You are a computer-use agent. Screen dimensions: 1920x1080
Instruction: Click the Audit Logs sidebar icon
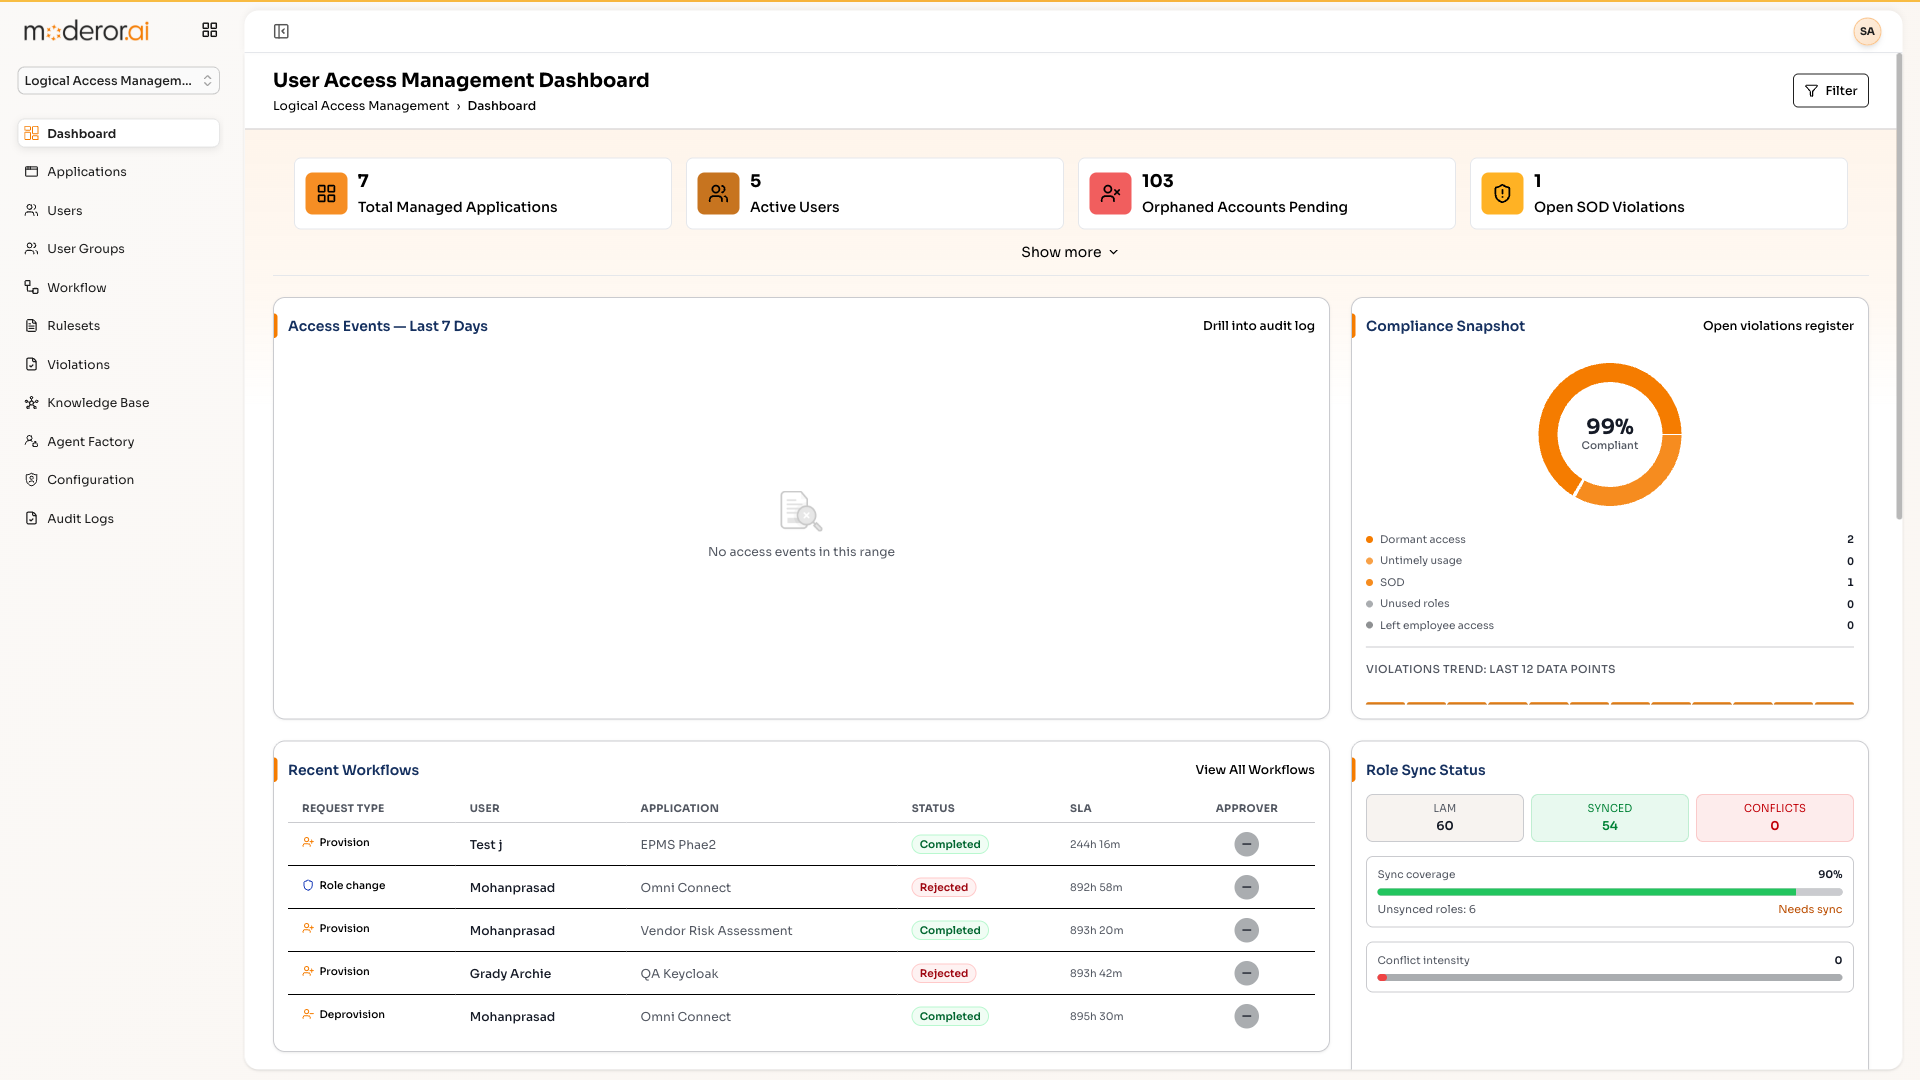pyautogui.click(x=32, y=518)
